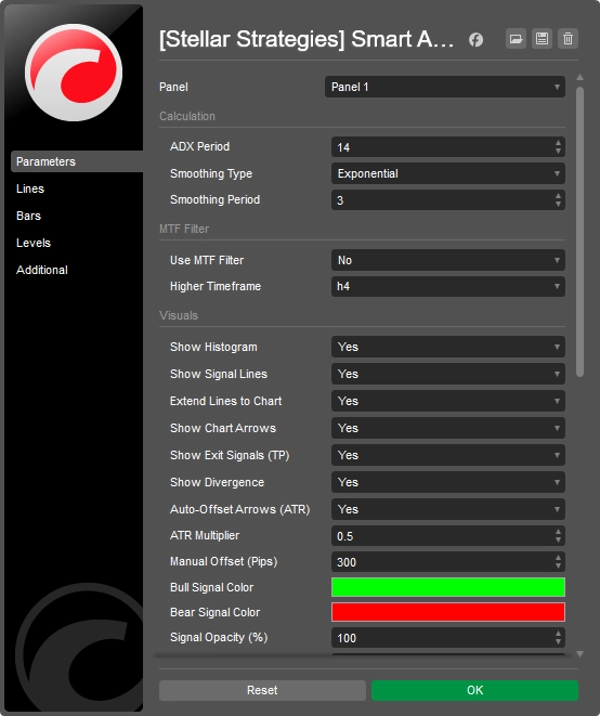Click the Smoothing Type label

pos(211,174)
